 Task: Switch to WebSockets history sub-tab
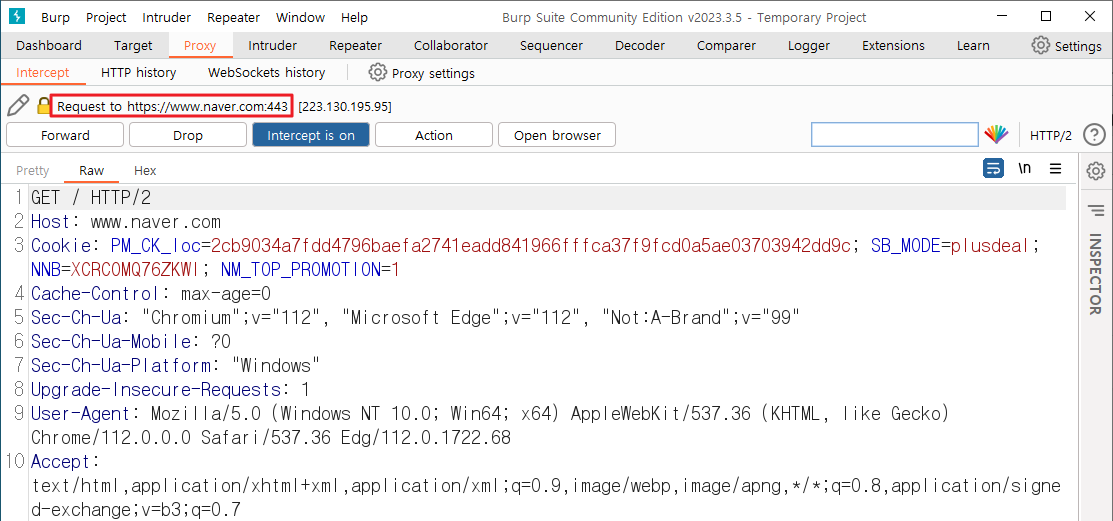tap(266, 72)
